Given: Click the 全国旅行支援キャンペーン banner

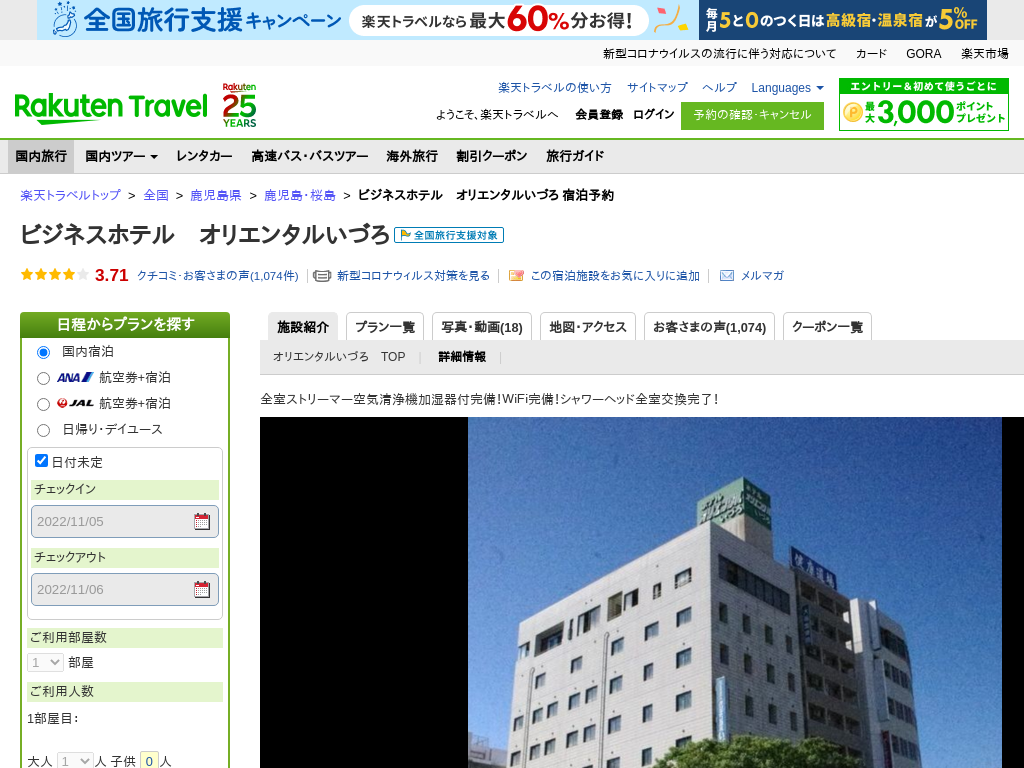Looking at the screenshot, I should tap(367, 20).
